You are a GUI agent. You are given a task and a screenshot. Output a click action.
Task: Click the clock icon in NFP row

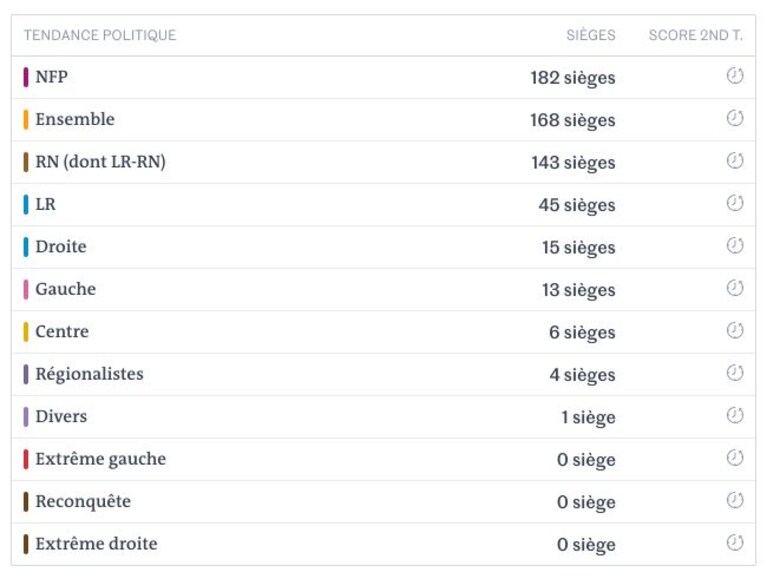735,75
